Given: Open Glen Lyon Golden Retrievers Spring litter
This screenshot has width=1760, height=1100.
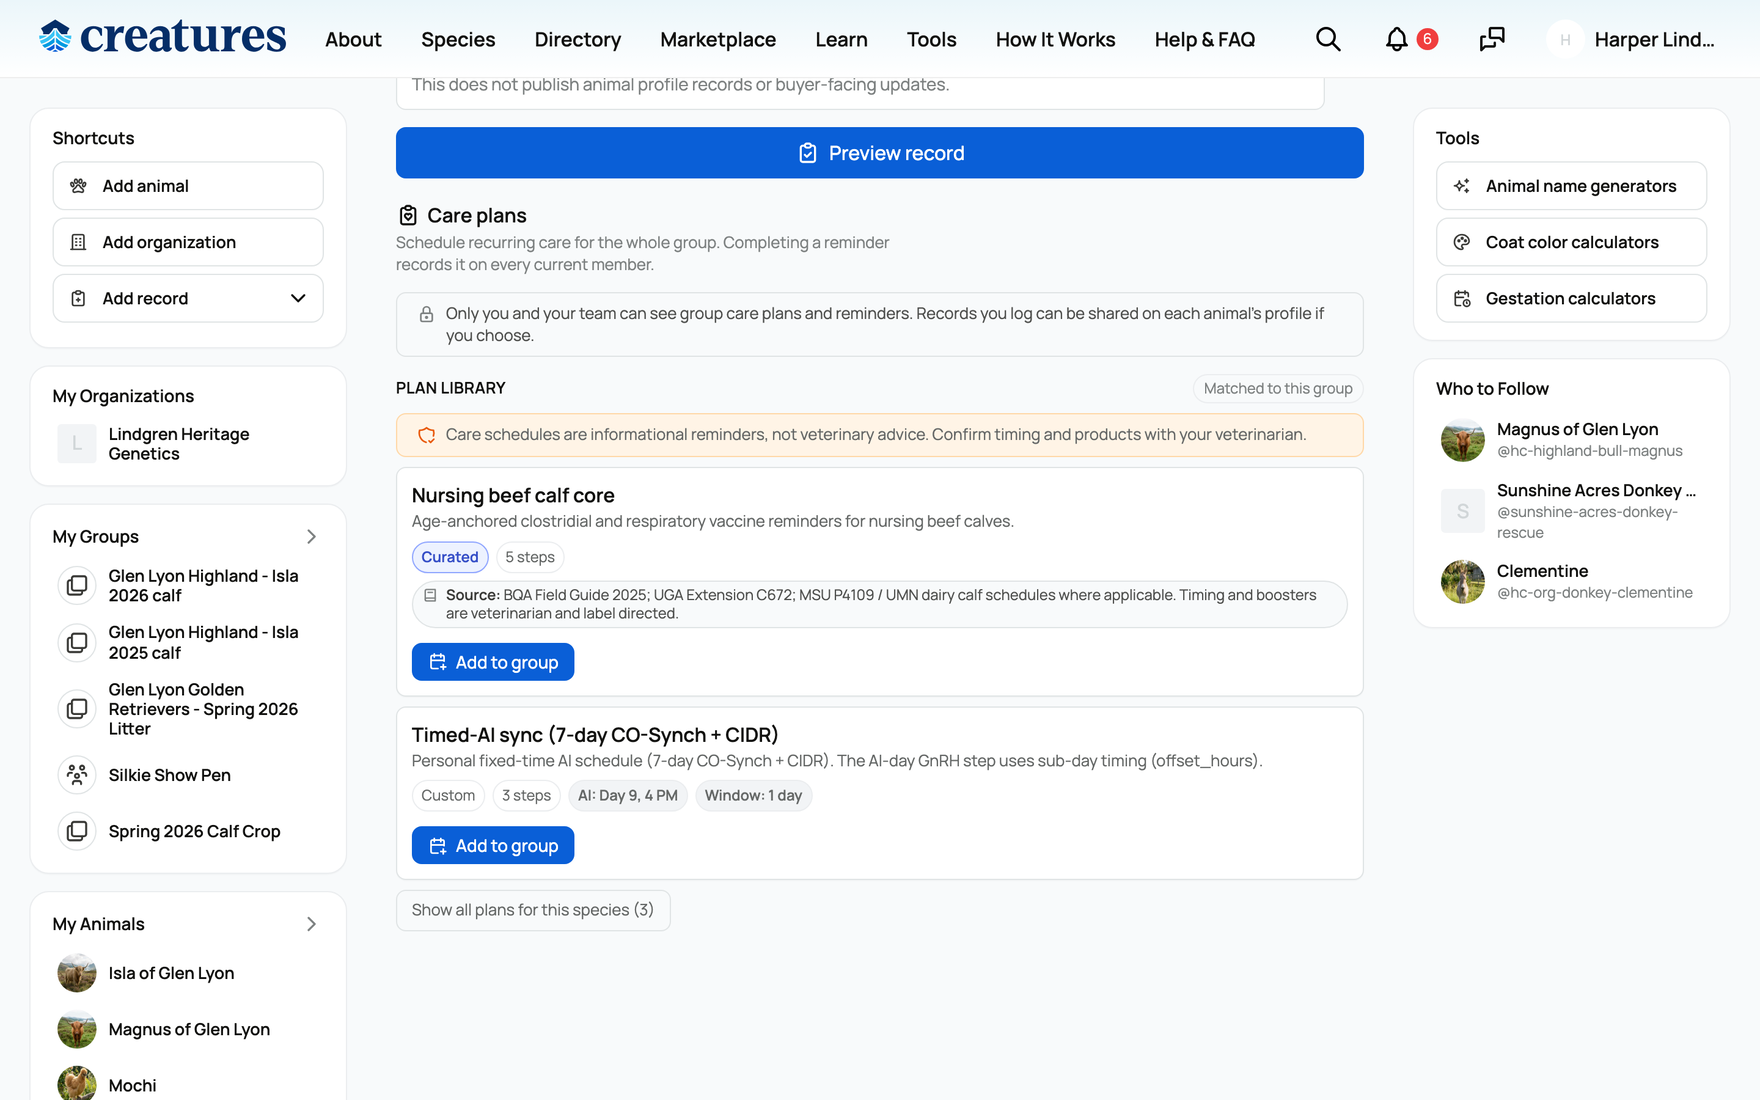Looking at the screenshot, I should coord(203,709).
